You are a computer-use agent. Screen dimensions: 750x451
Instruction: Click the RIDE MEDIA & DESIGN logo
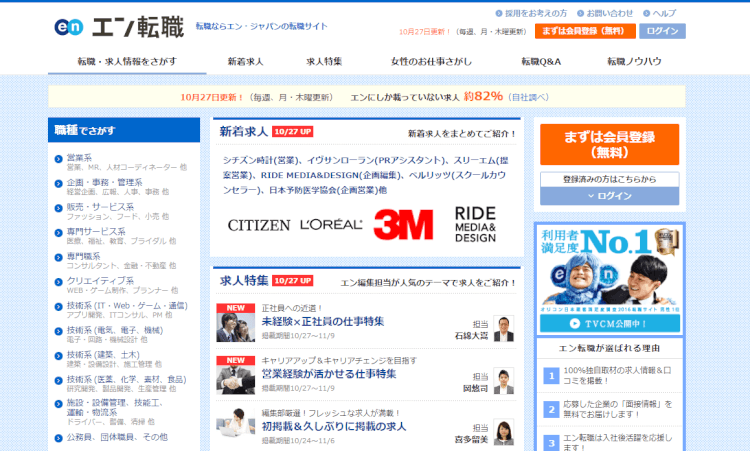pos(475,224)
